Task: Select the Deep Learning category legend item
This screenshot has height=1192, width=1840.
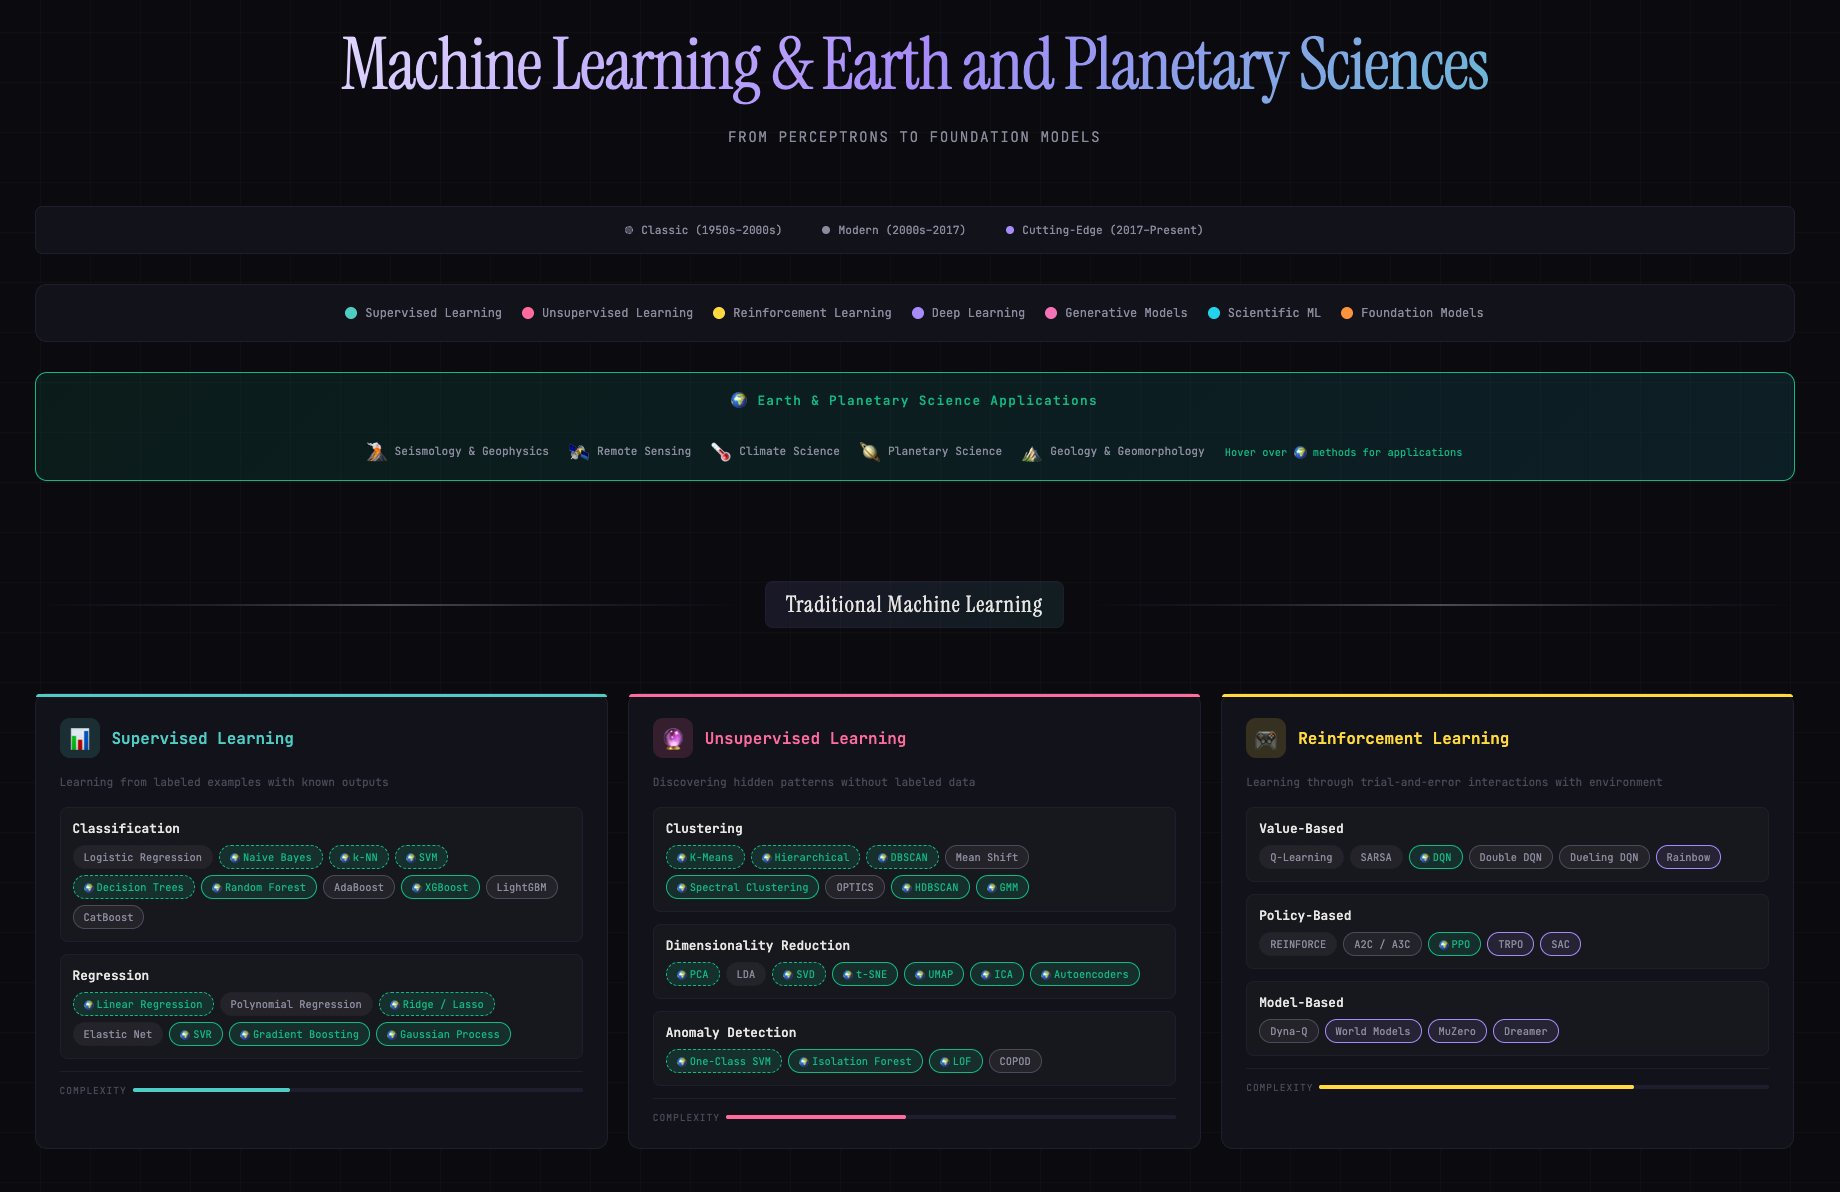Action: click(968, 313)
